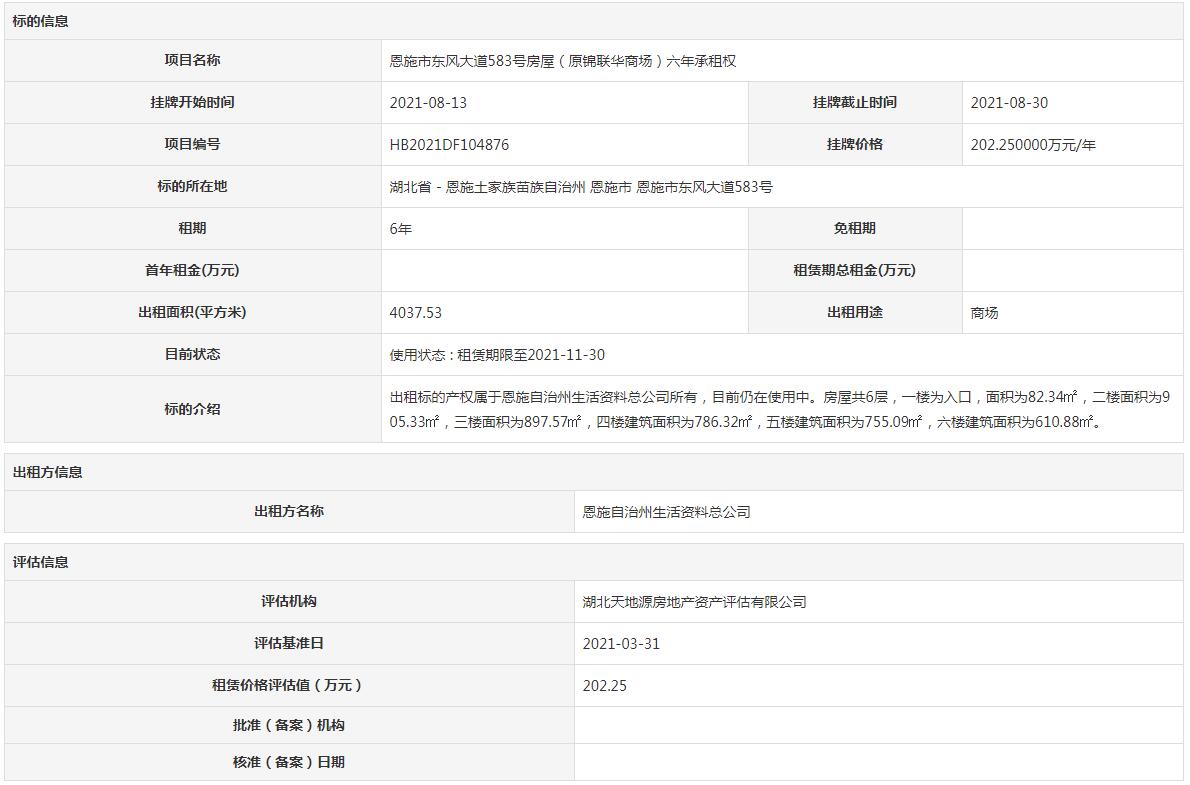Click the 出租方名称 label
This screenshot has width=1190, height=785.
(x=289, y=512)
